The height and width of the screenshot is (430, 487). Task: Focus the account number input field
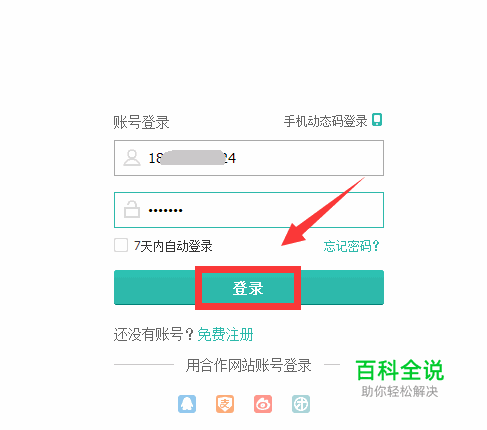pyautogui.click(x=249, y=158)
